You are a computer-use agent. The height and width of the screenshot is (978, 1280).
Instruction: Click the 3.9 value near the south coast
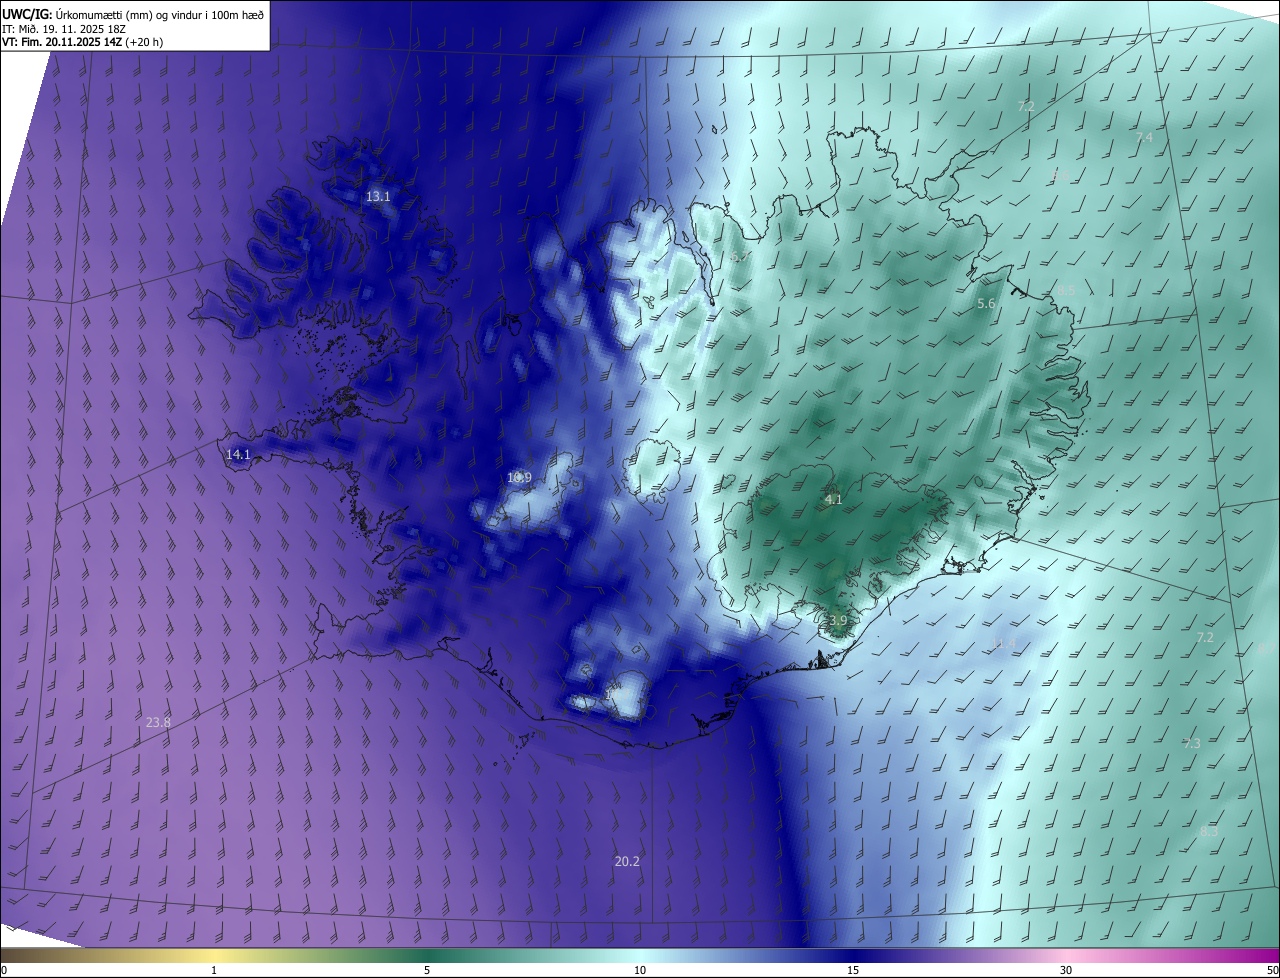click(838, 621)
